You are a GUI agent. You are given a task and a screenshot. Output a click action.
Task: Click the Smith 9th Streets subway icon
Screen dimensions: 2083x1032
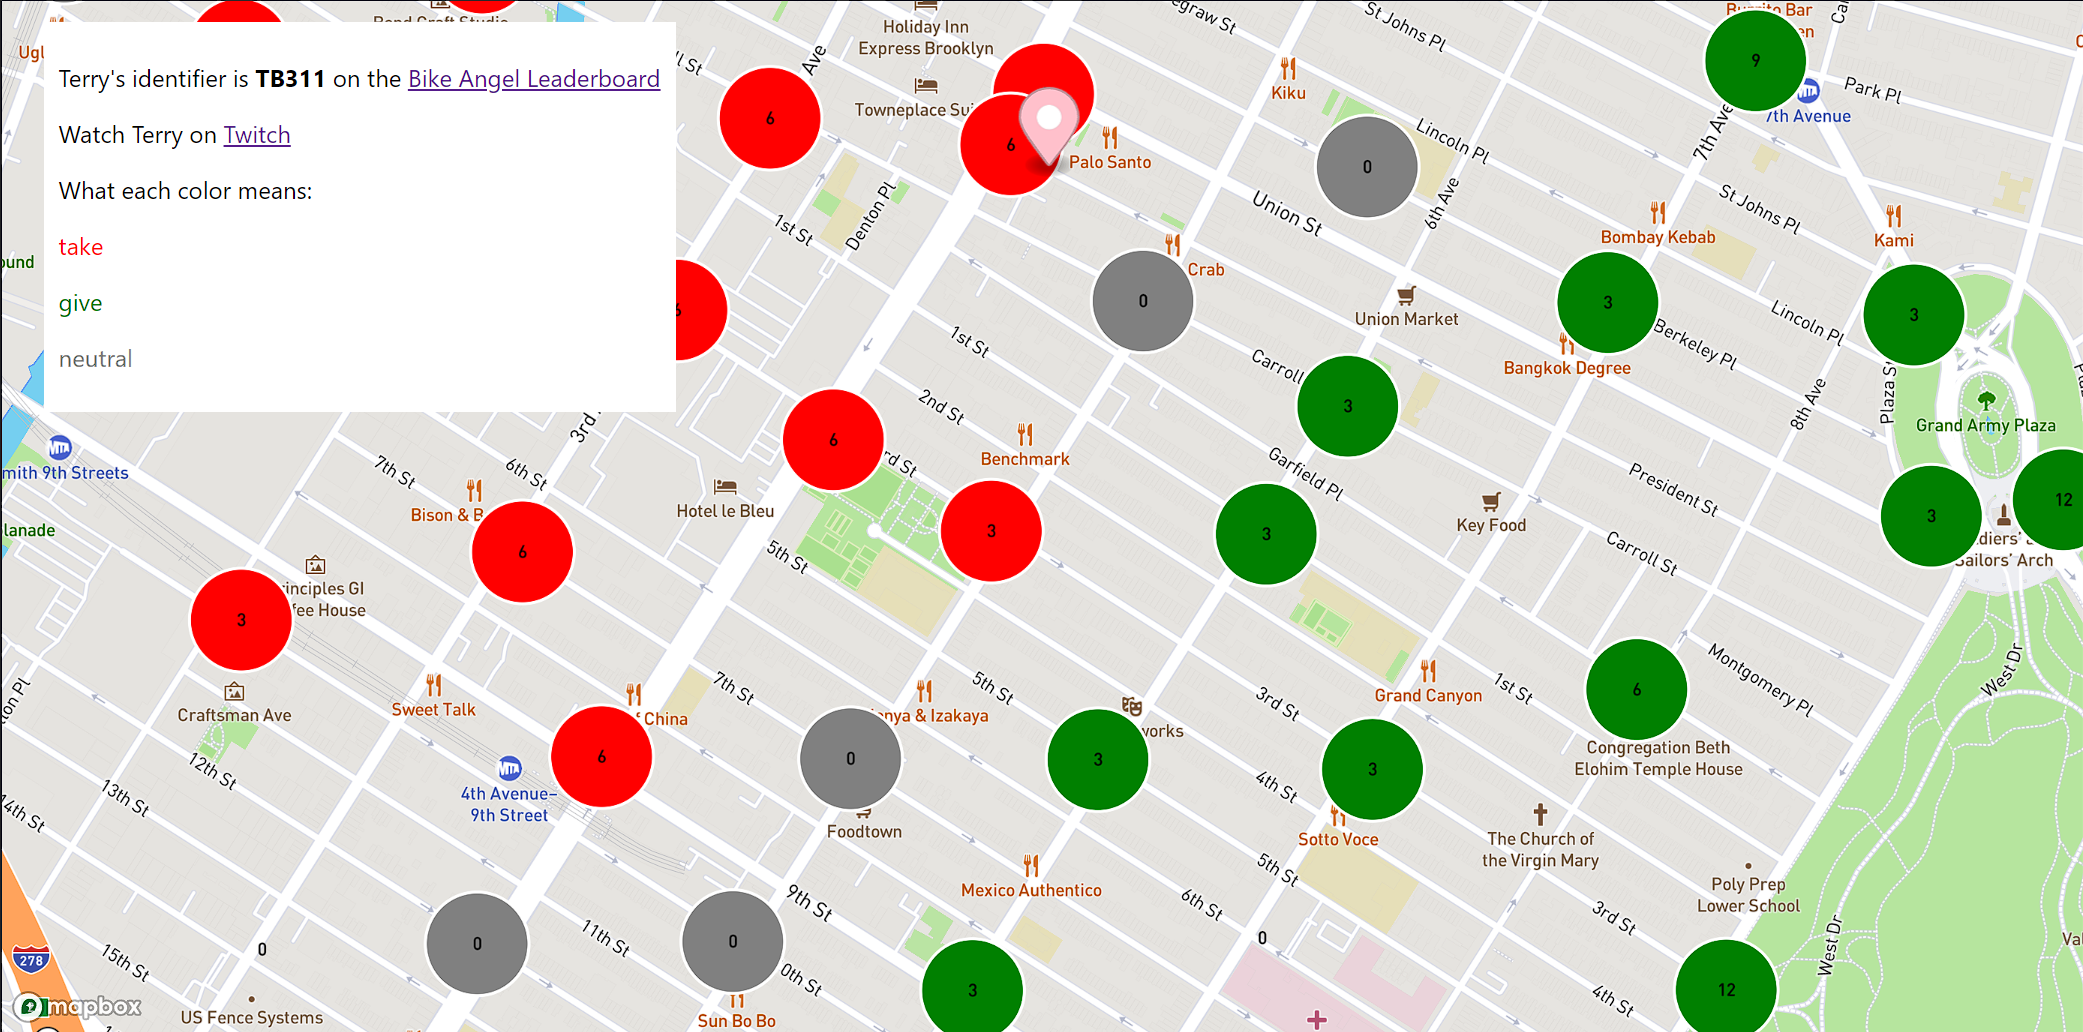(x=60, y=447)
